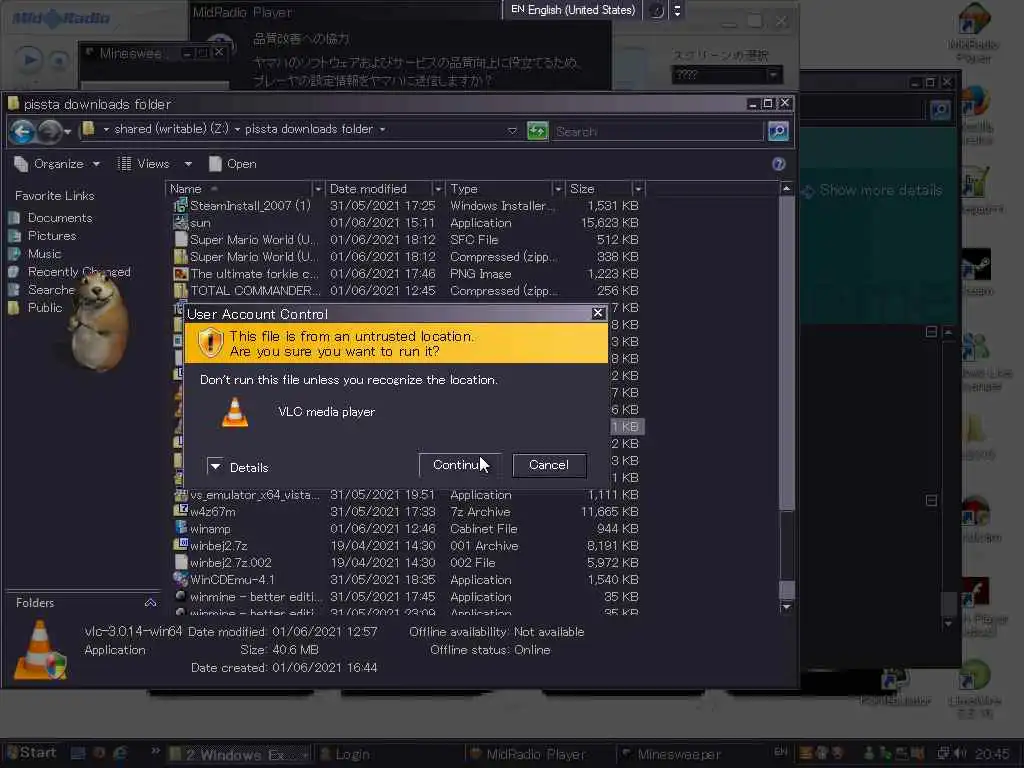Image resolution: width=1024 pixels, height=768 pixels.
Task: Click Cancel in User Account Control dialog
Action: click(549, 465)
